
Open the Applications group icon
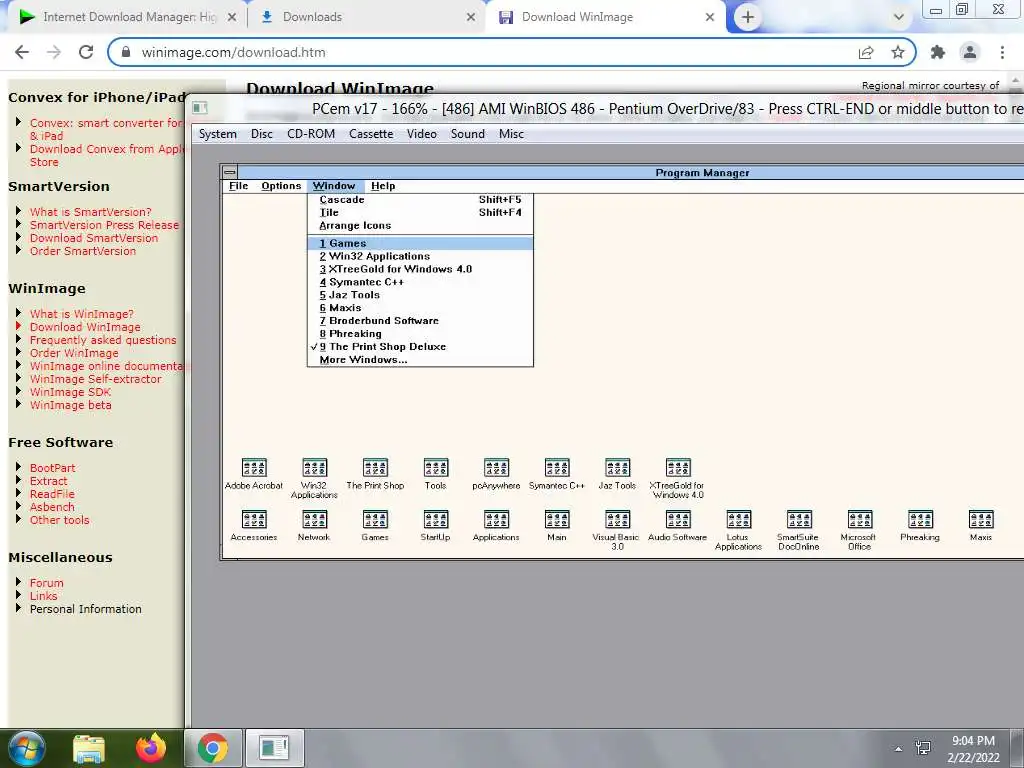(496, 519)
